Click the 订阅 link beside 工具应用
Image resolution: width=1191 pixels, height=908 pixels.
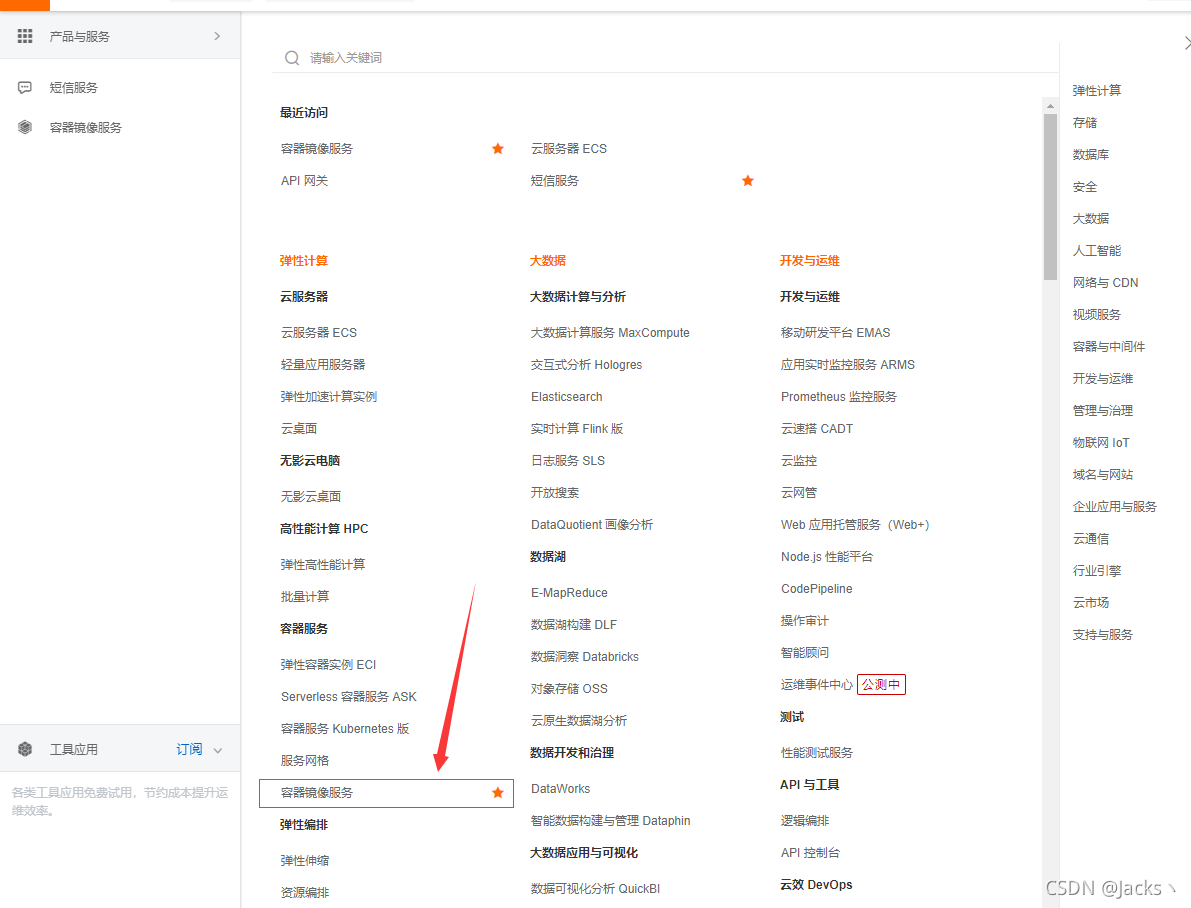pyautogui.click(x=189, y=749)
